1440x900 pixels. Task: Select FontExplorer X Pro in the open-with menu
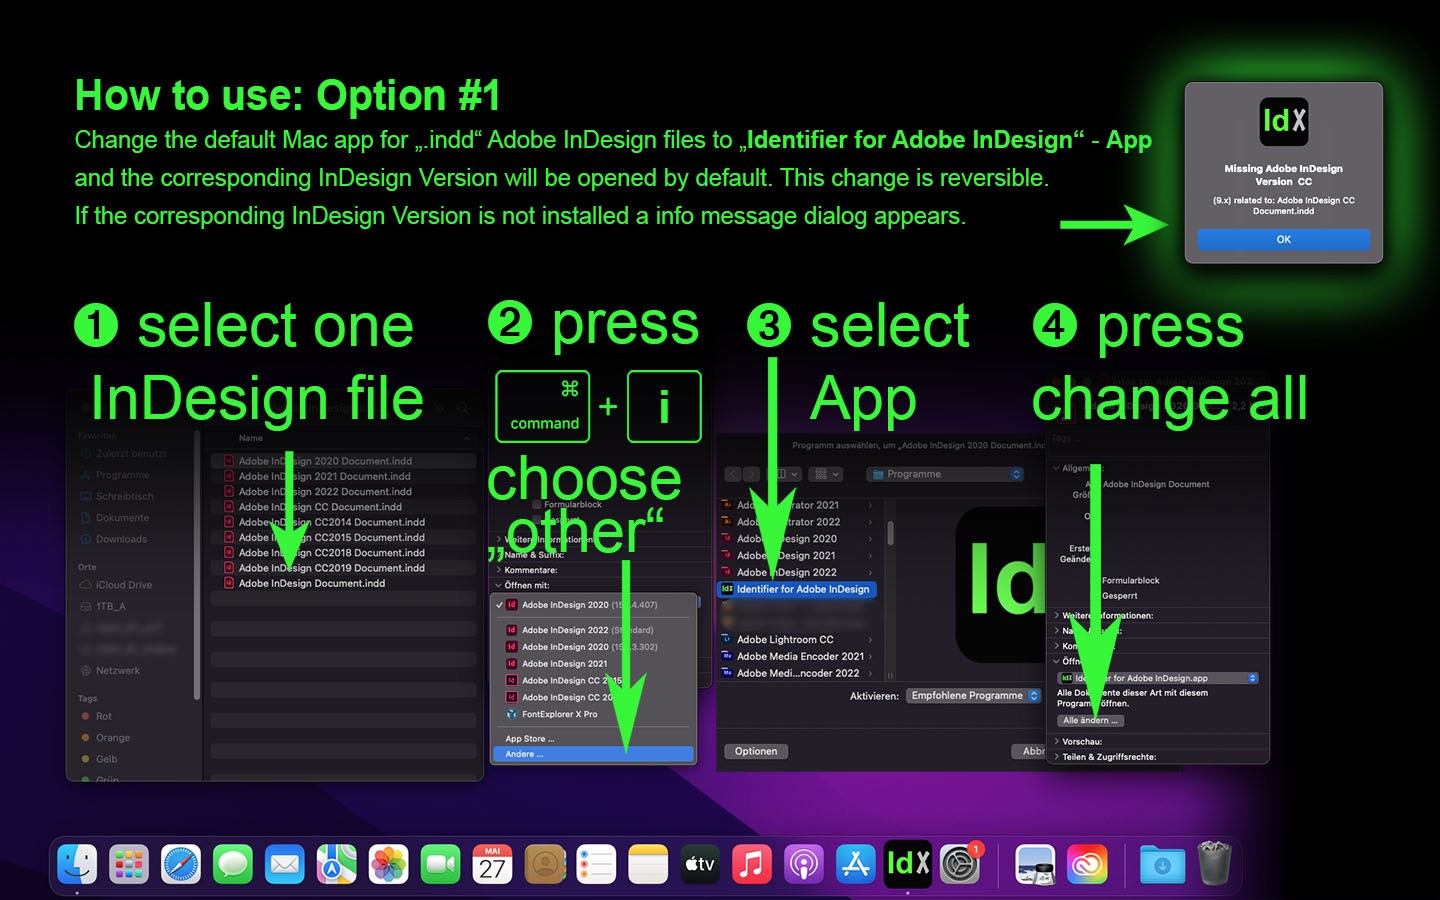[x=593, y=714]
